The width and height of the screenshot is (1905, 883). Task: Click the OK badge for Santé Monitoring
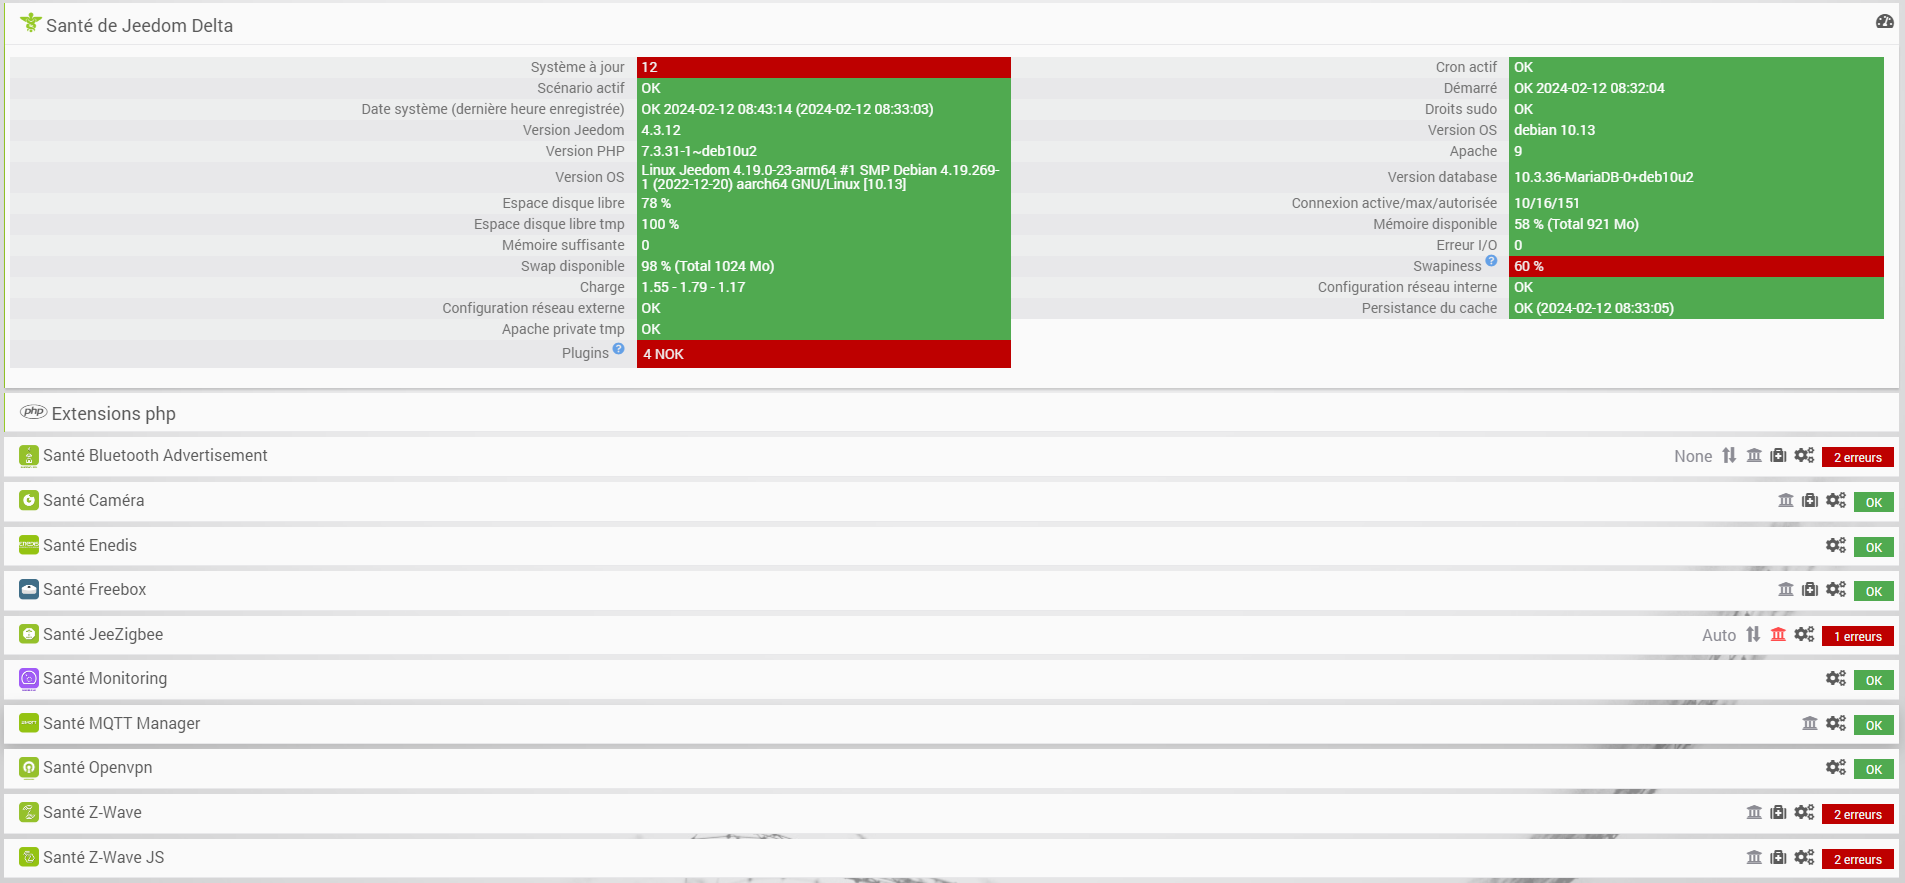coord(1874,680)
